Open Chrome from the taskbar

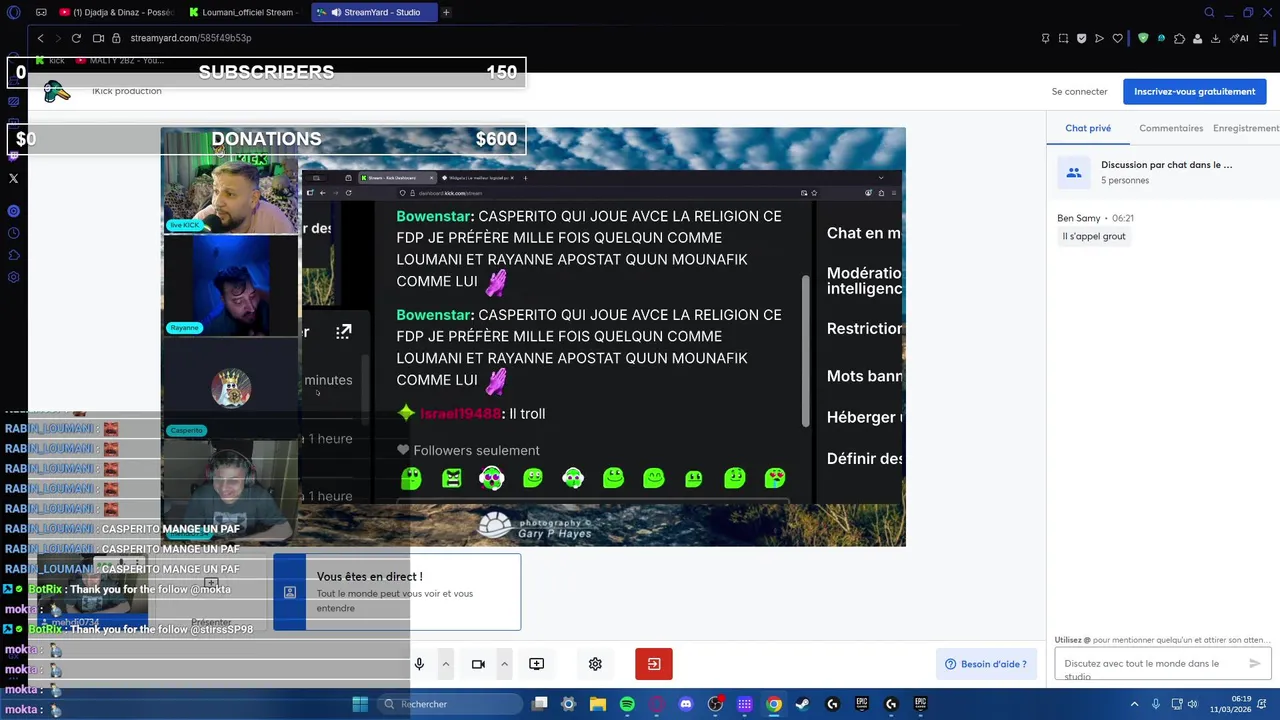[774, 704]
